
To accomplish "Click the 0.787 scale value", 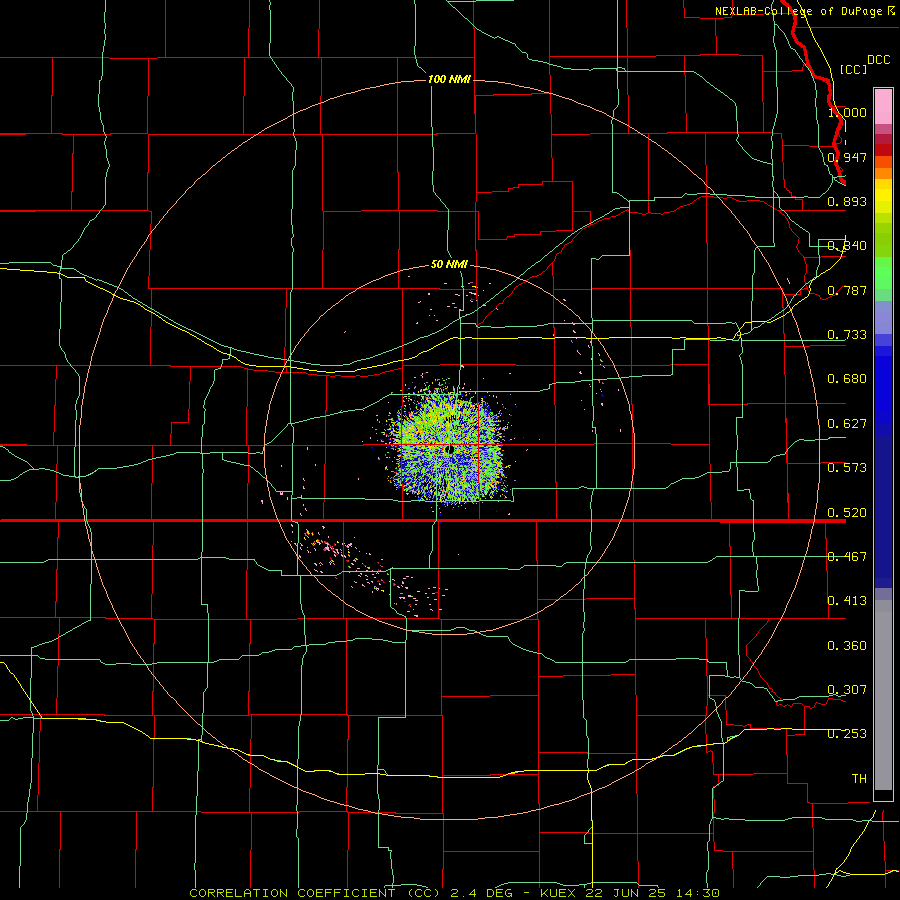I will click(x=847, y=290).
